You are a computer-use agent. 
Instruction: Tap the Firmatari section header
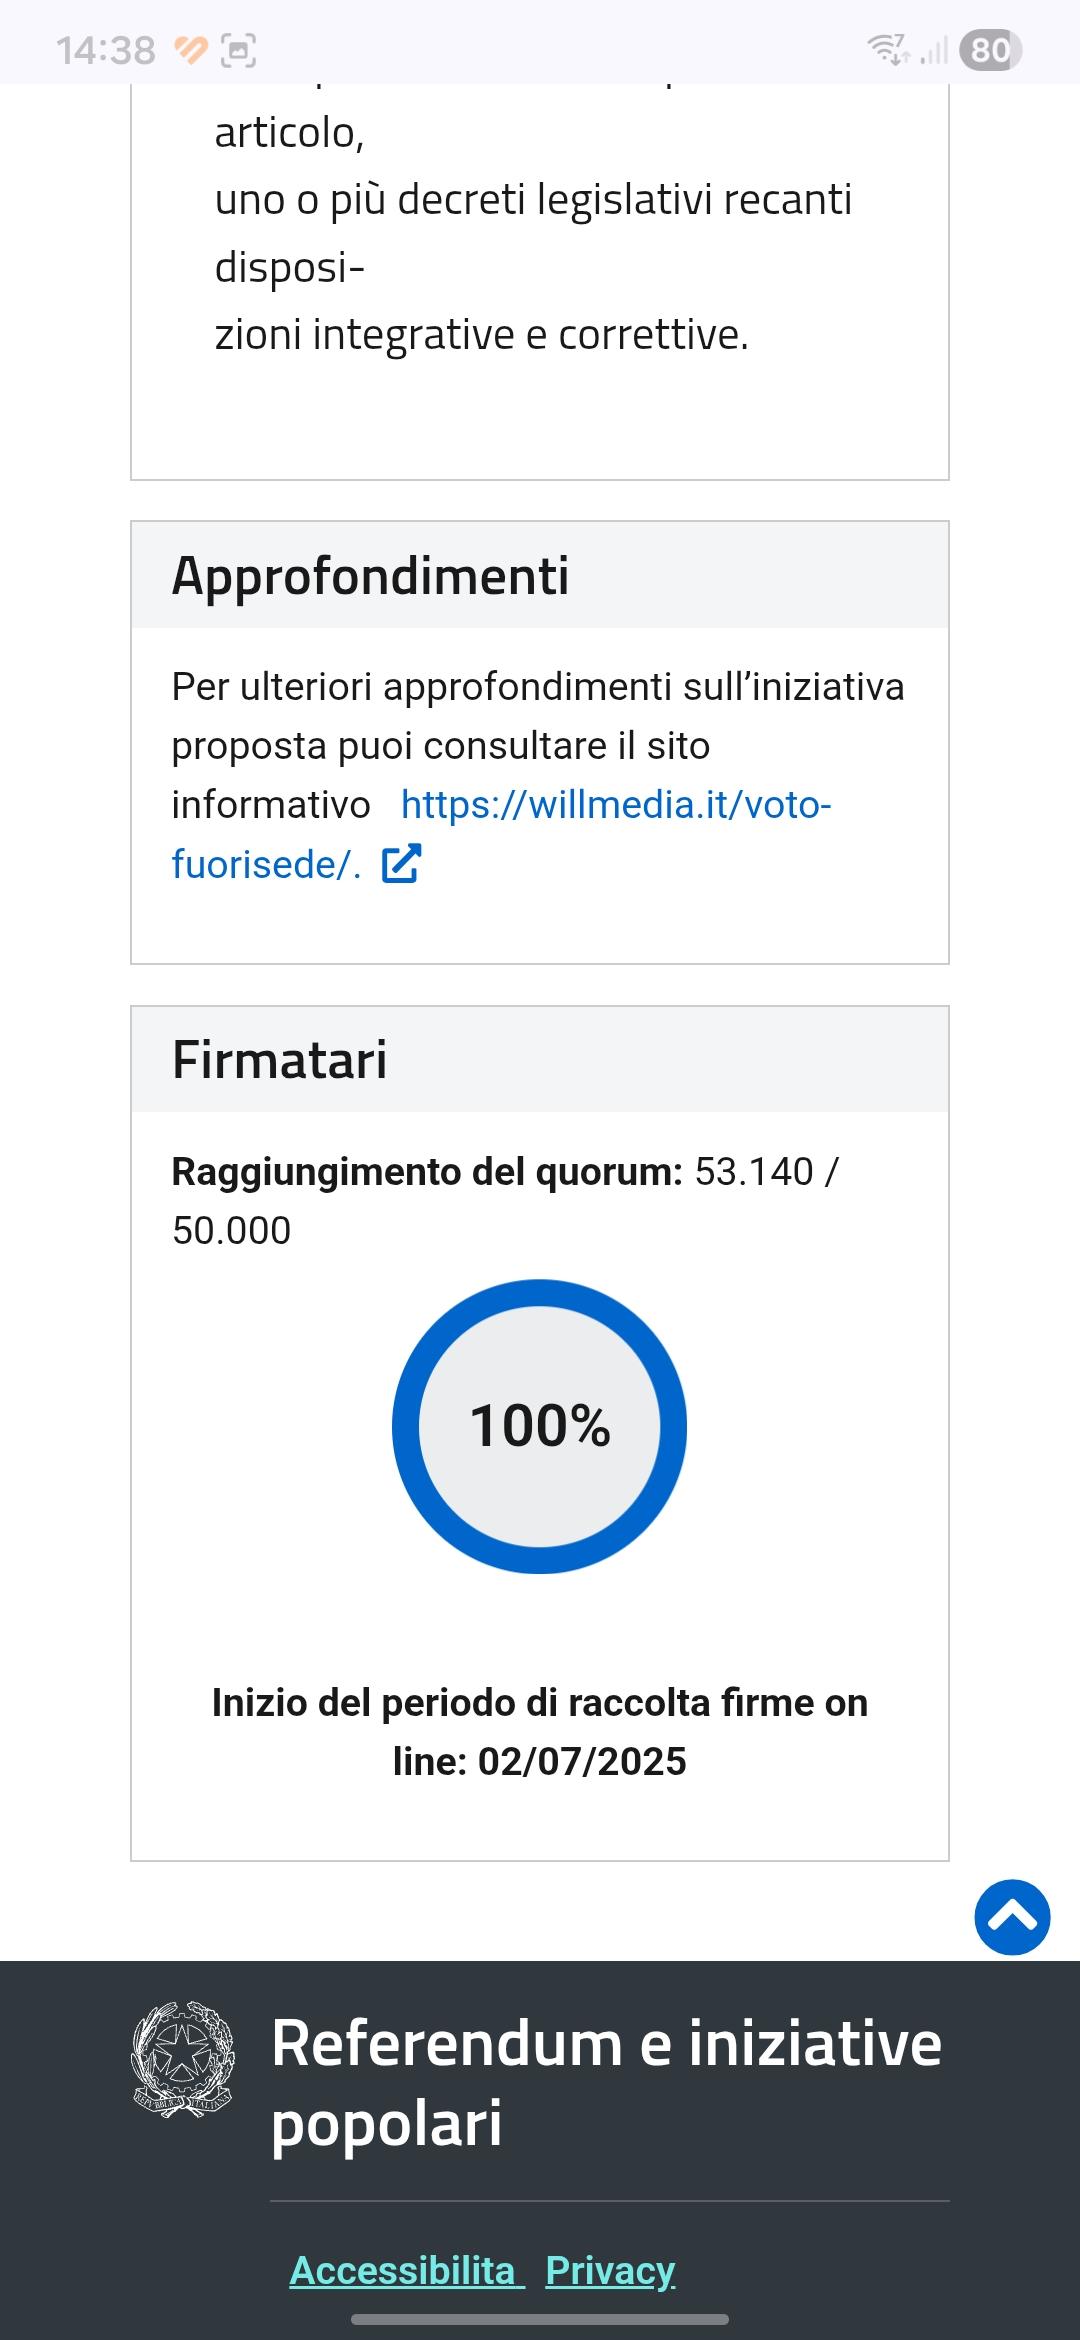(x=280, y=1060)
